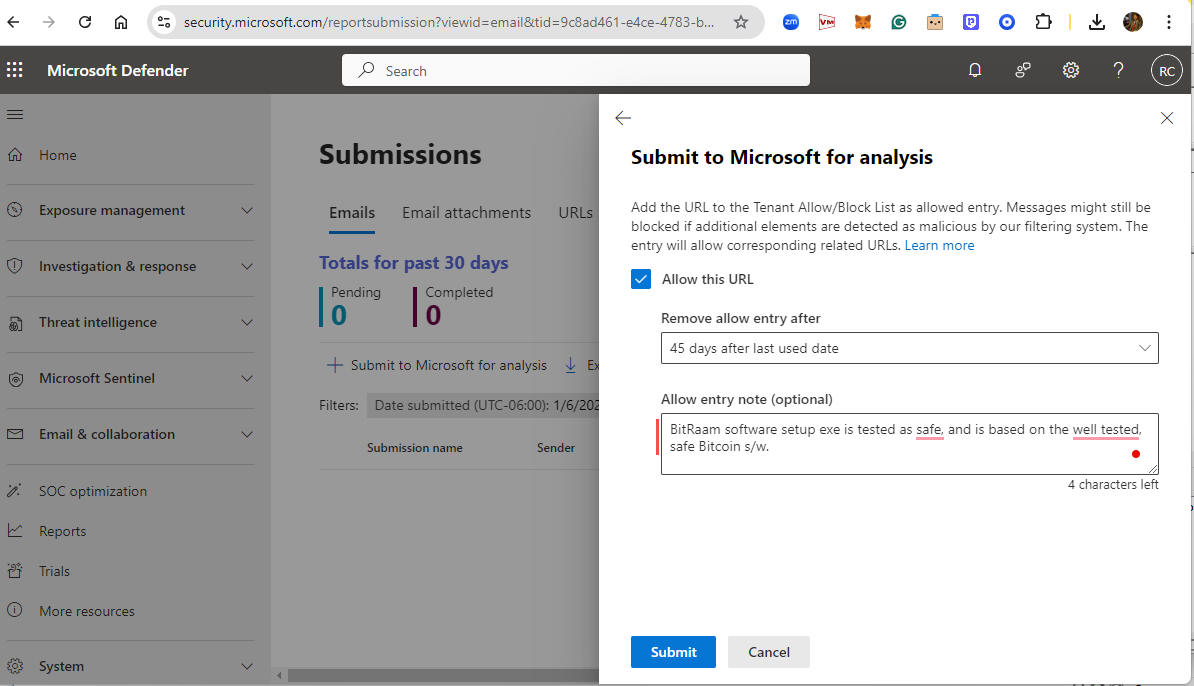
Task: Click the Microsoft Defender title link
Action: pos(117,70)
